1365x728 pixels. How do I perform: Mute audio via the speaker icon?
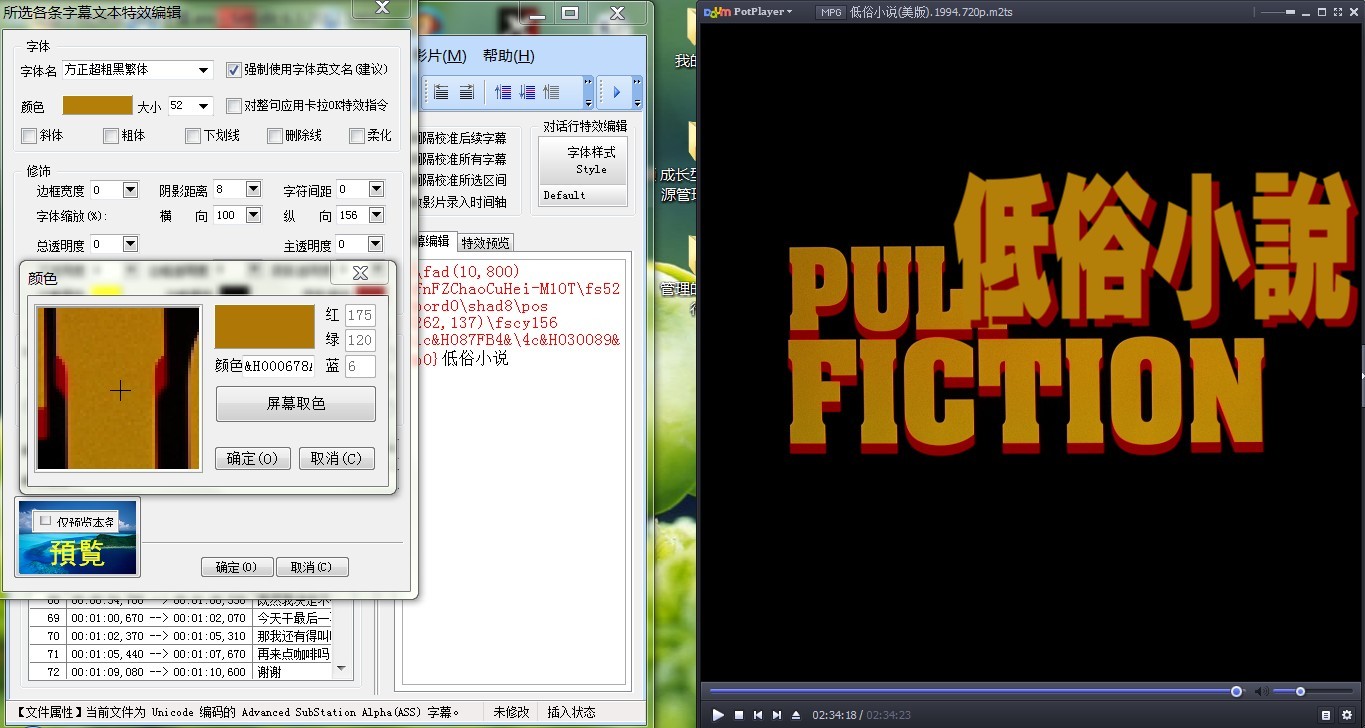[1261, 692]
